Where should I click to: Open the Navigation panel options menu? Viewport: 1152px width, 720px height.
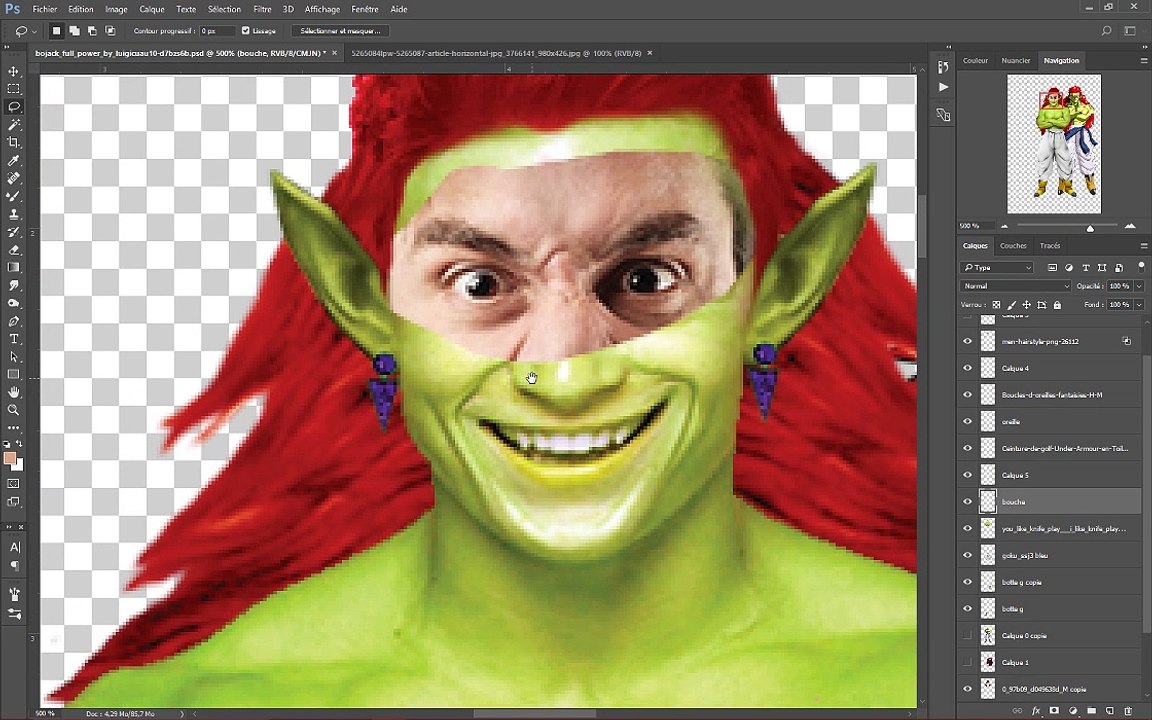1143,61
